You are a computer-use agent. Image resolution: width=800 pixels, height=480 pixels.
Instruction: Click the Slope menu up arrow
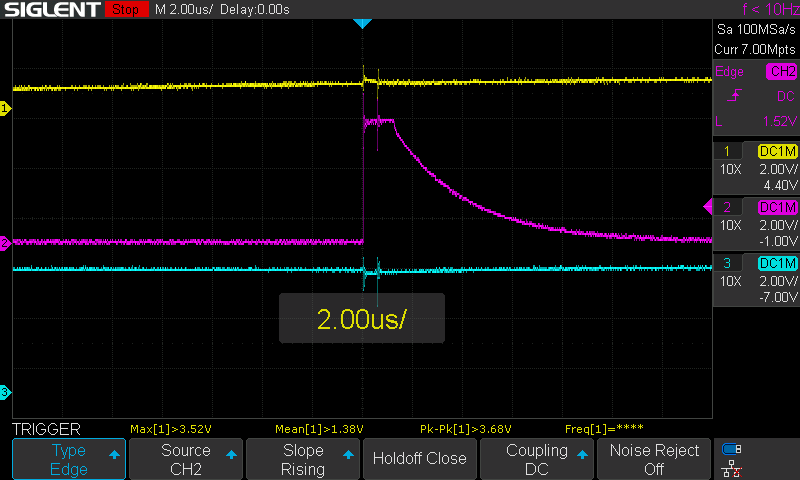348,454
